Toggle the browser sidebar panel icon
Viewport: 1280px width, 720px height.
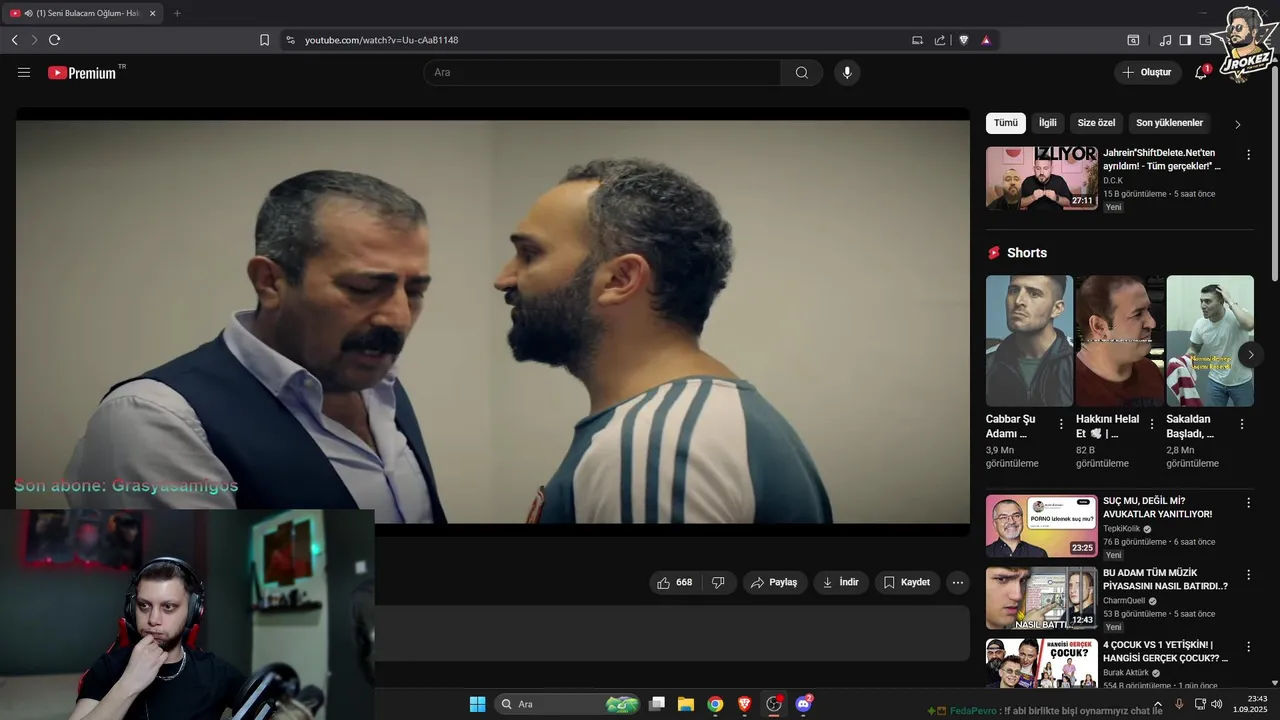click(1185, 40)
